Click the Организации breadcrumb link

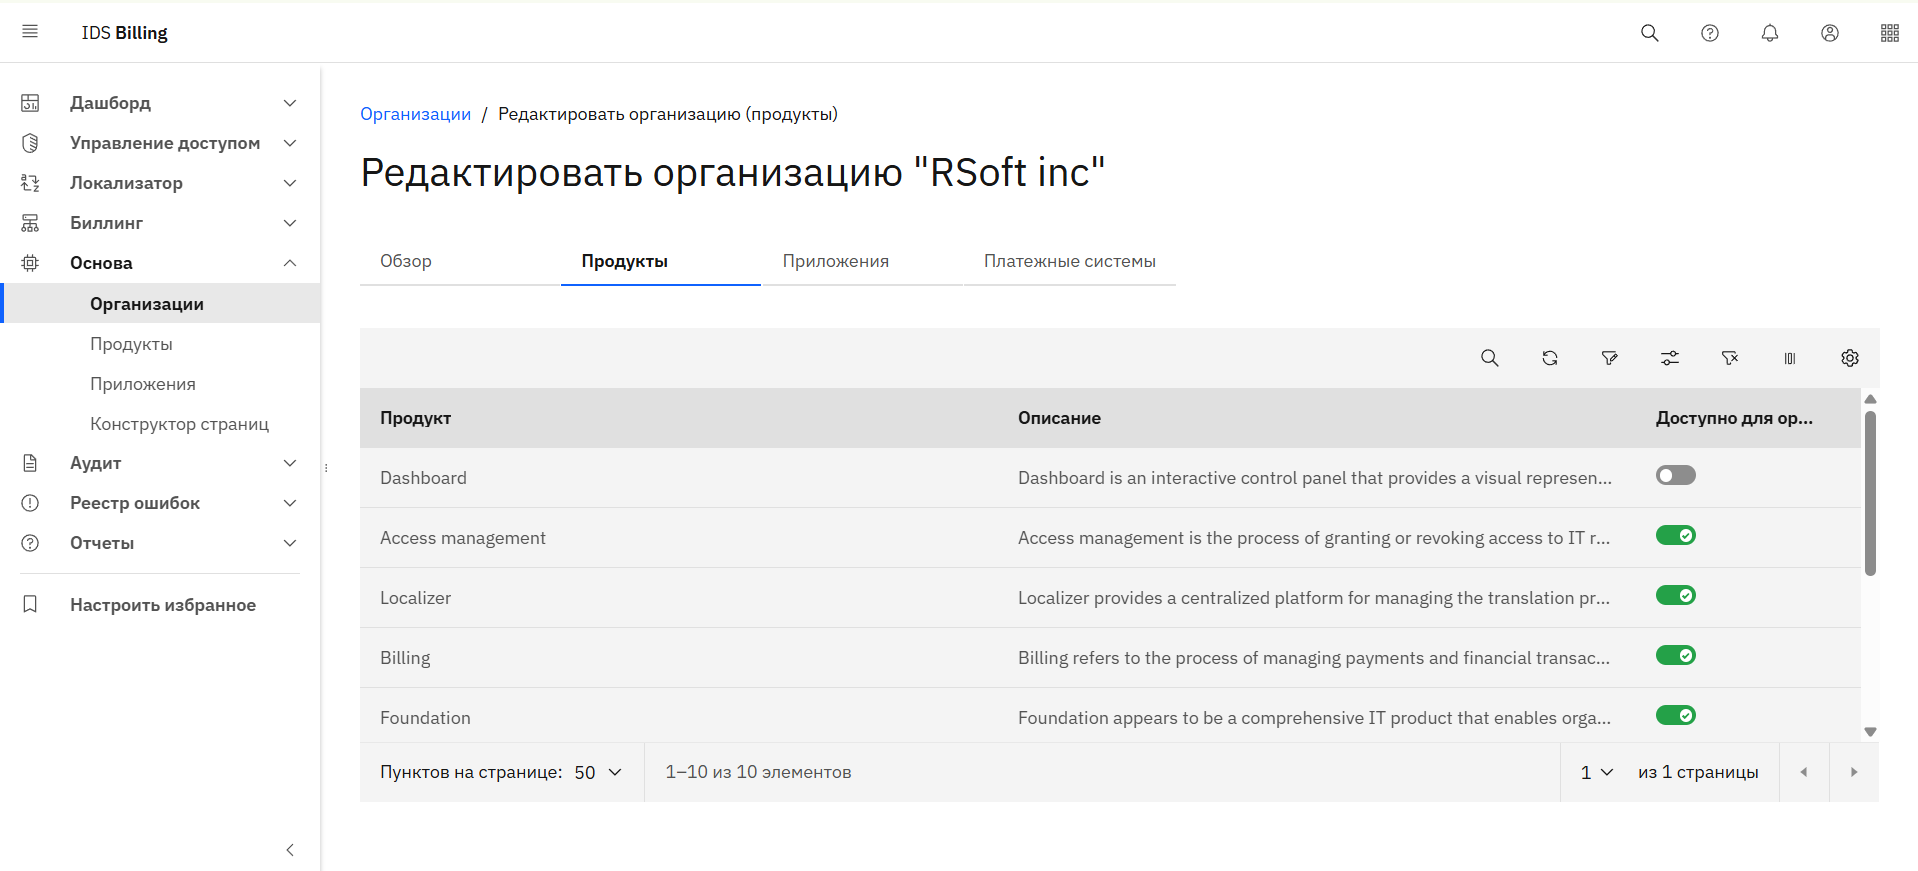[x=415, y=114]
